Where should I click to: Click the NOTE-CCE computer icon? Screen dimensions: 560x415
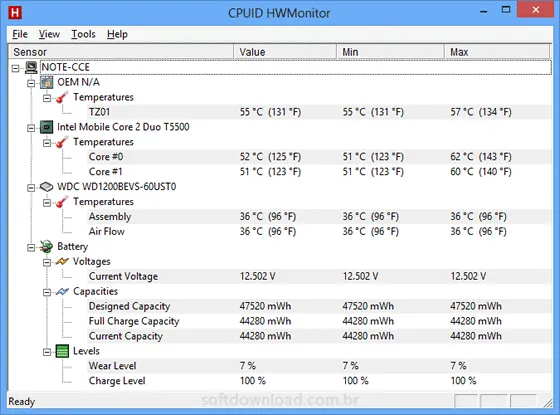31,68
